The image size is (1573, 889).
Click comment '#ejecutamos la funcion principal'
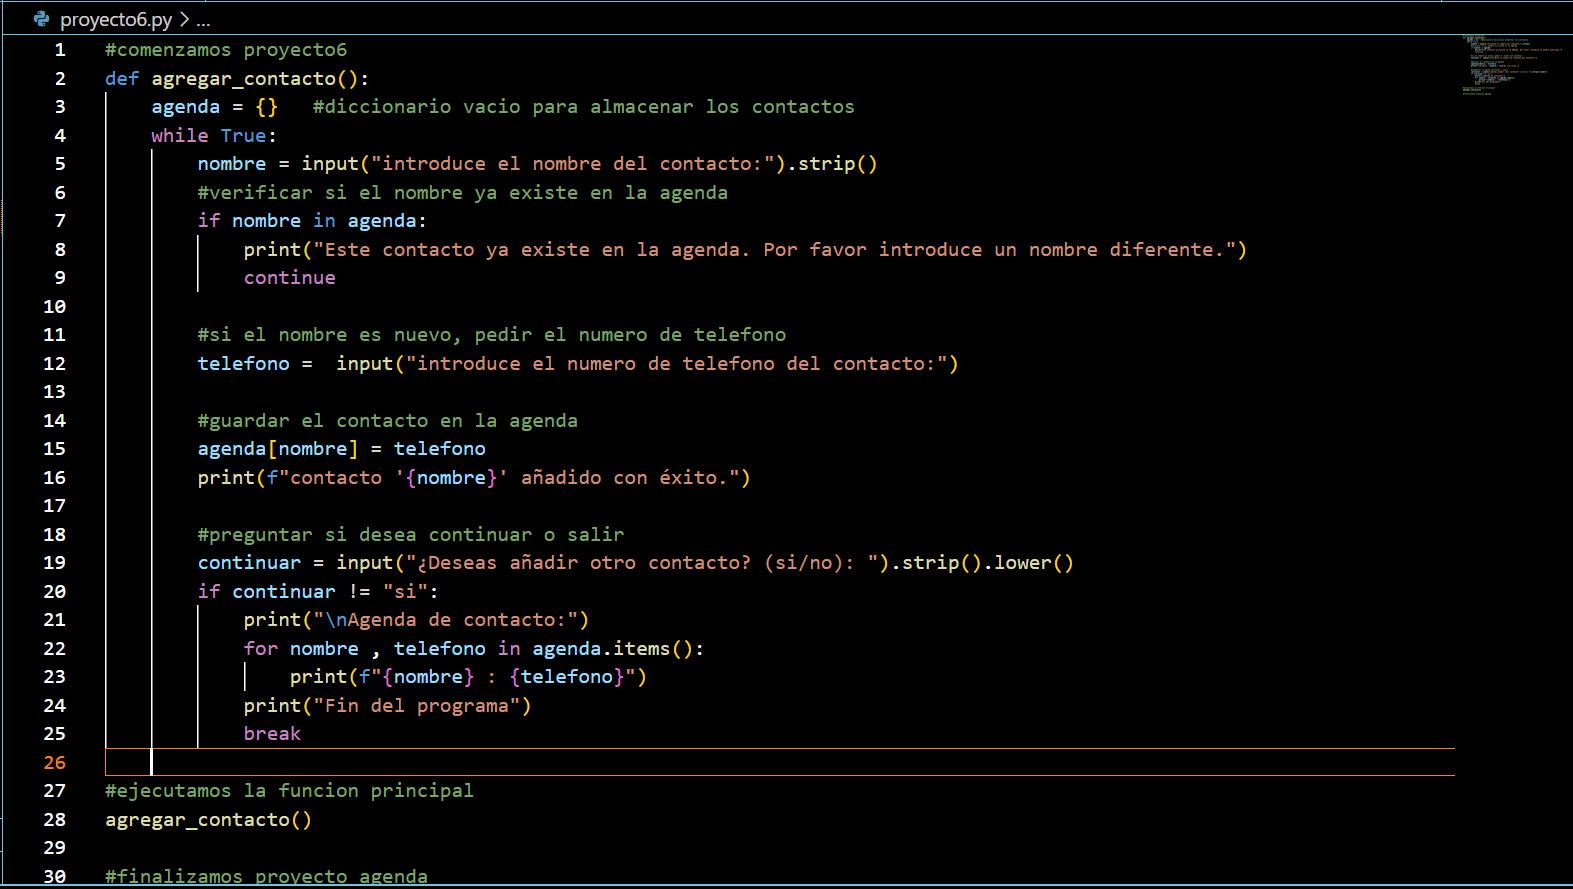290,791
